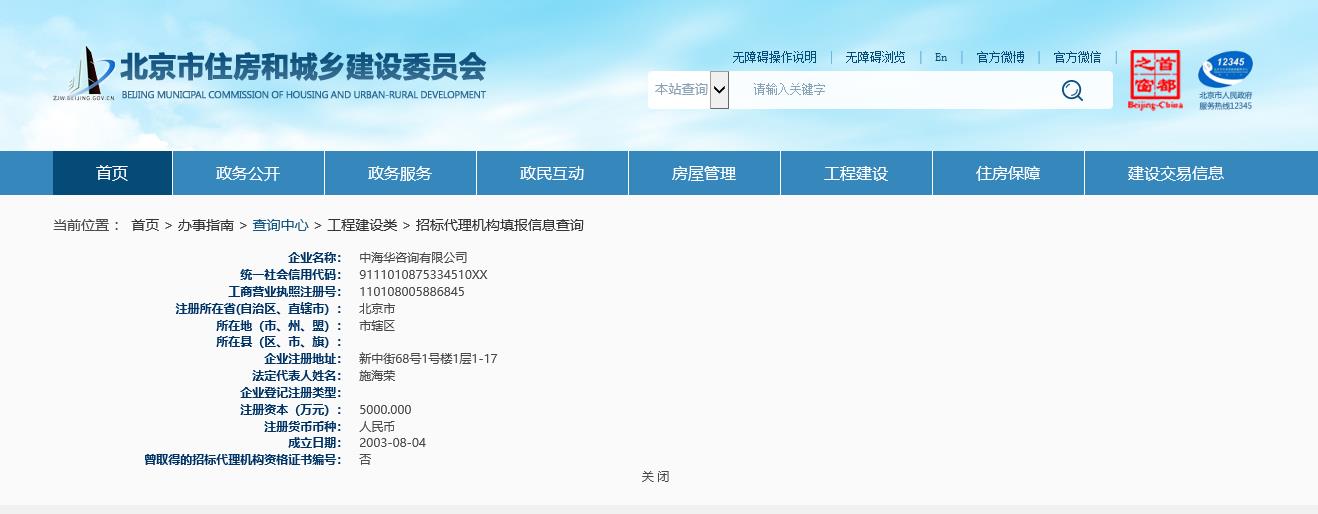This screenshot has height=514, width=1318.
Task: Click the 无障碍操作说明 link
Action: [774, 57]
